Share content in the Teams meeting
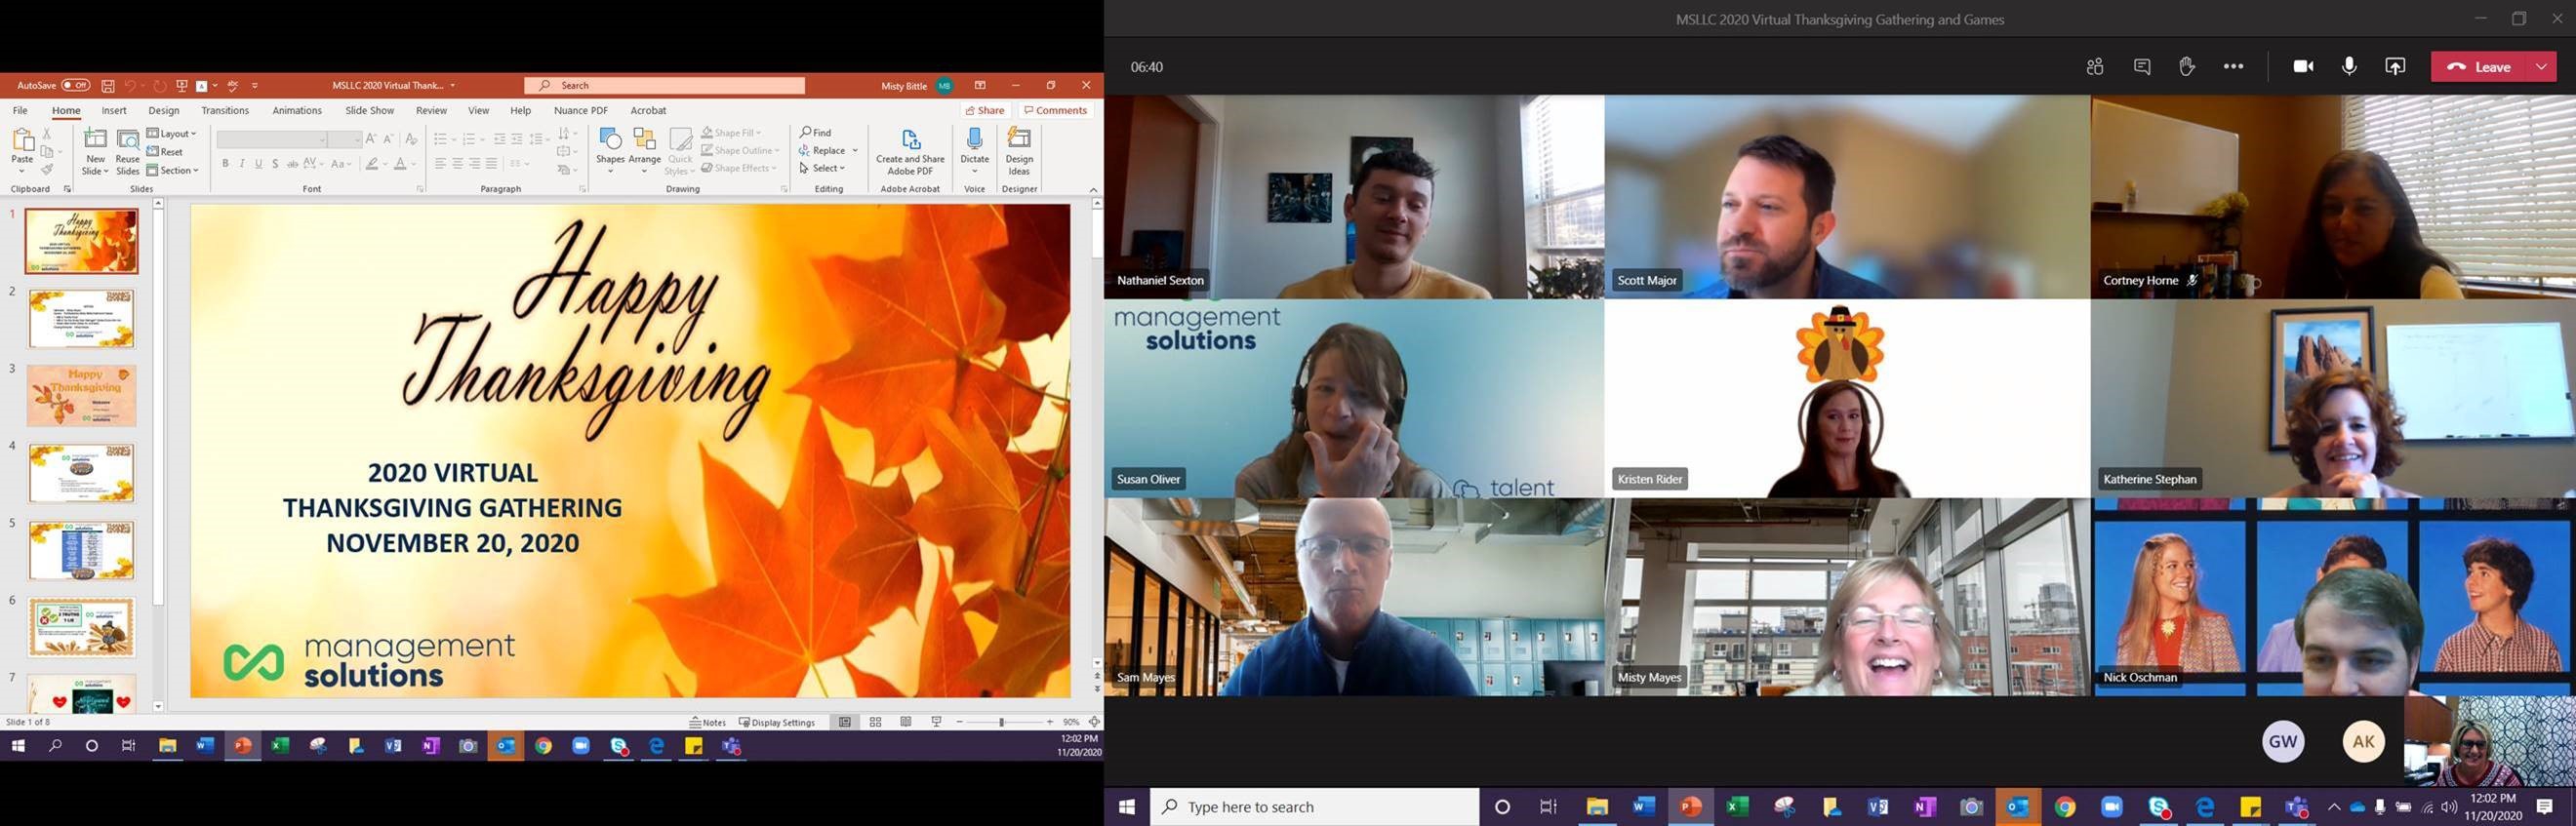This screenshot has width=2576, height=826. (2395, 67)
